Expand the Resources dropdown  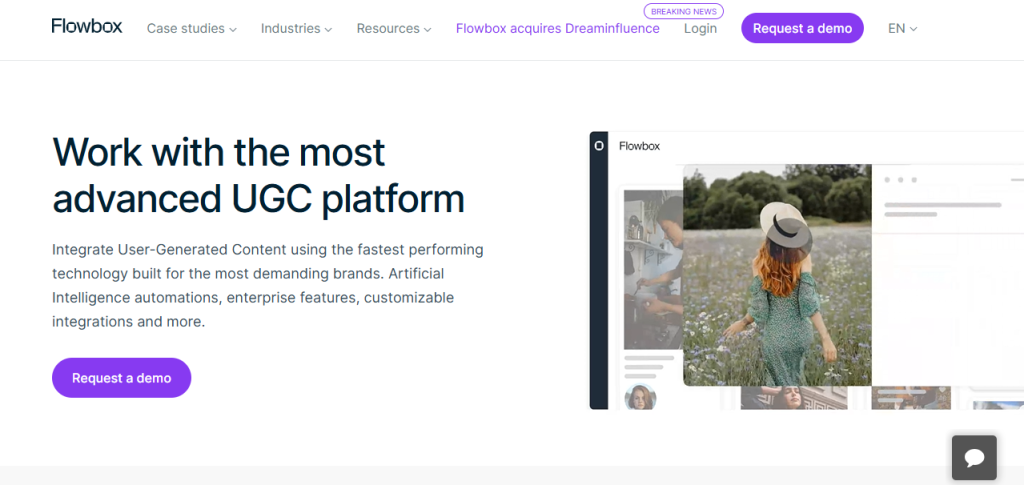pos(393,29)
